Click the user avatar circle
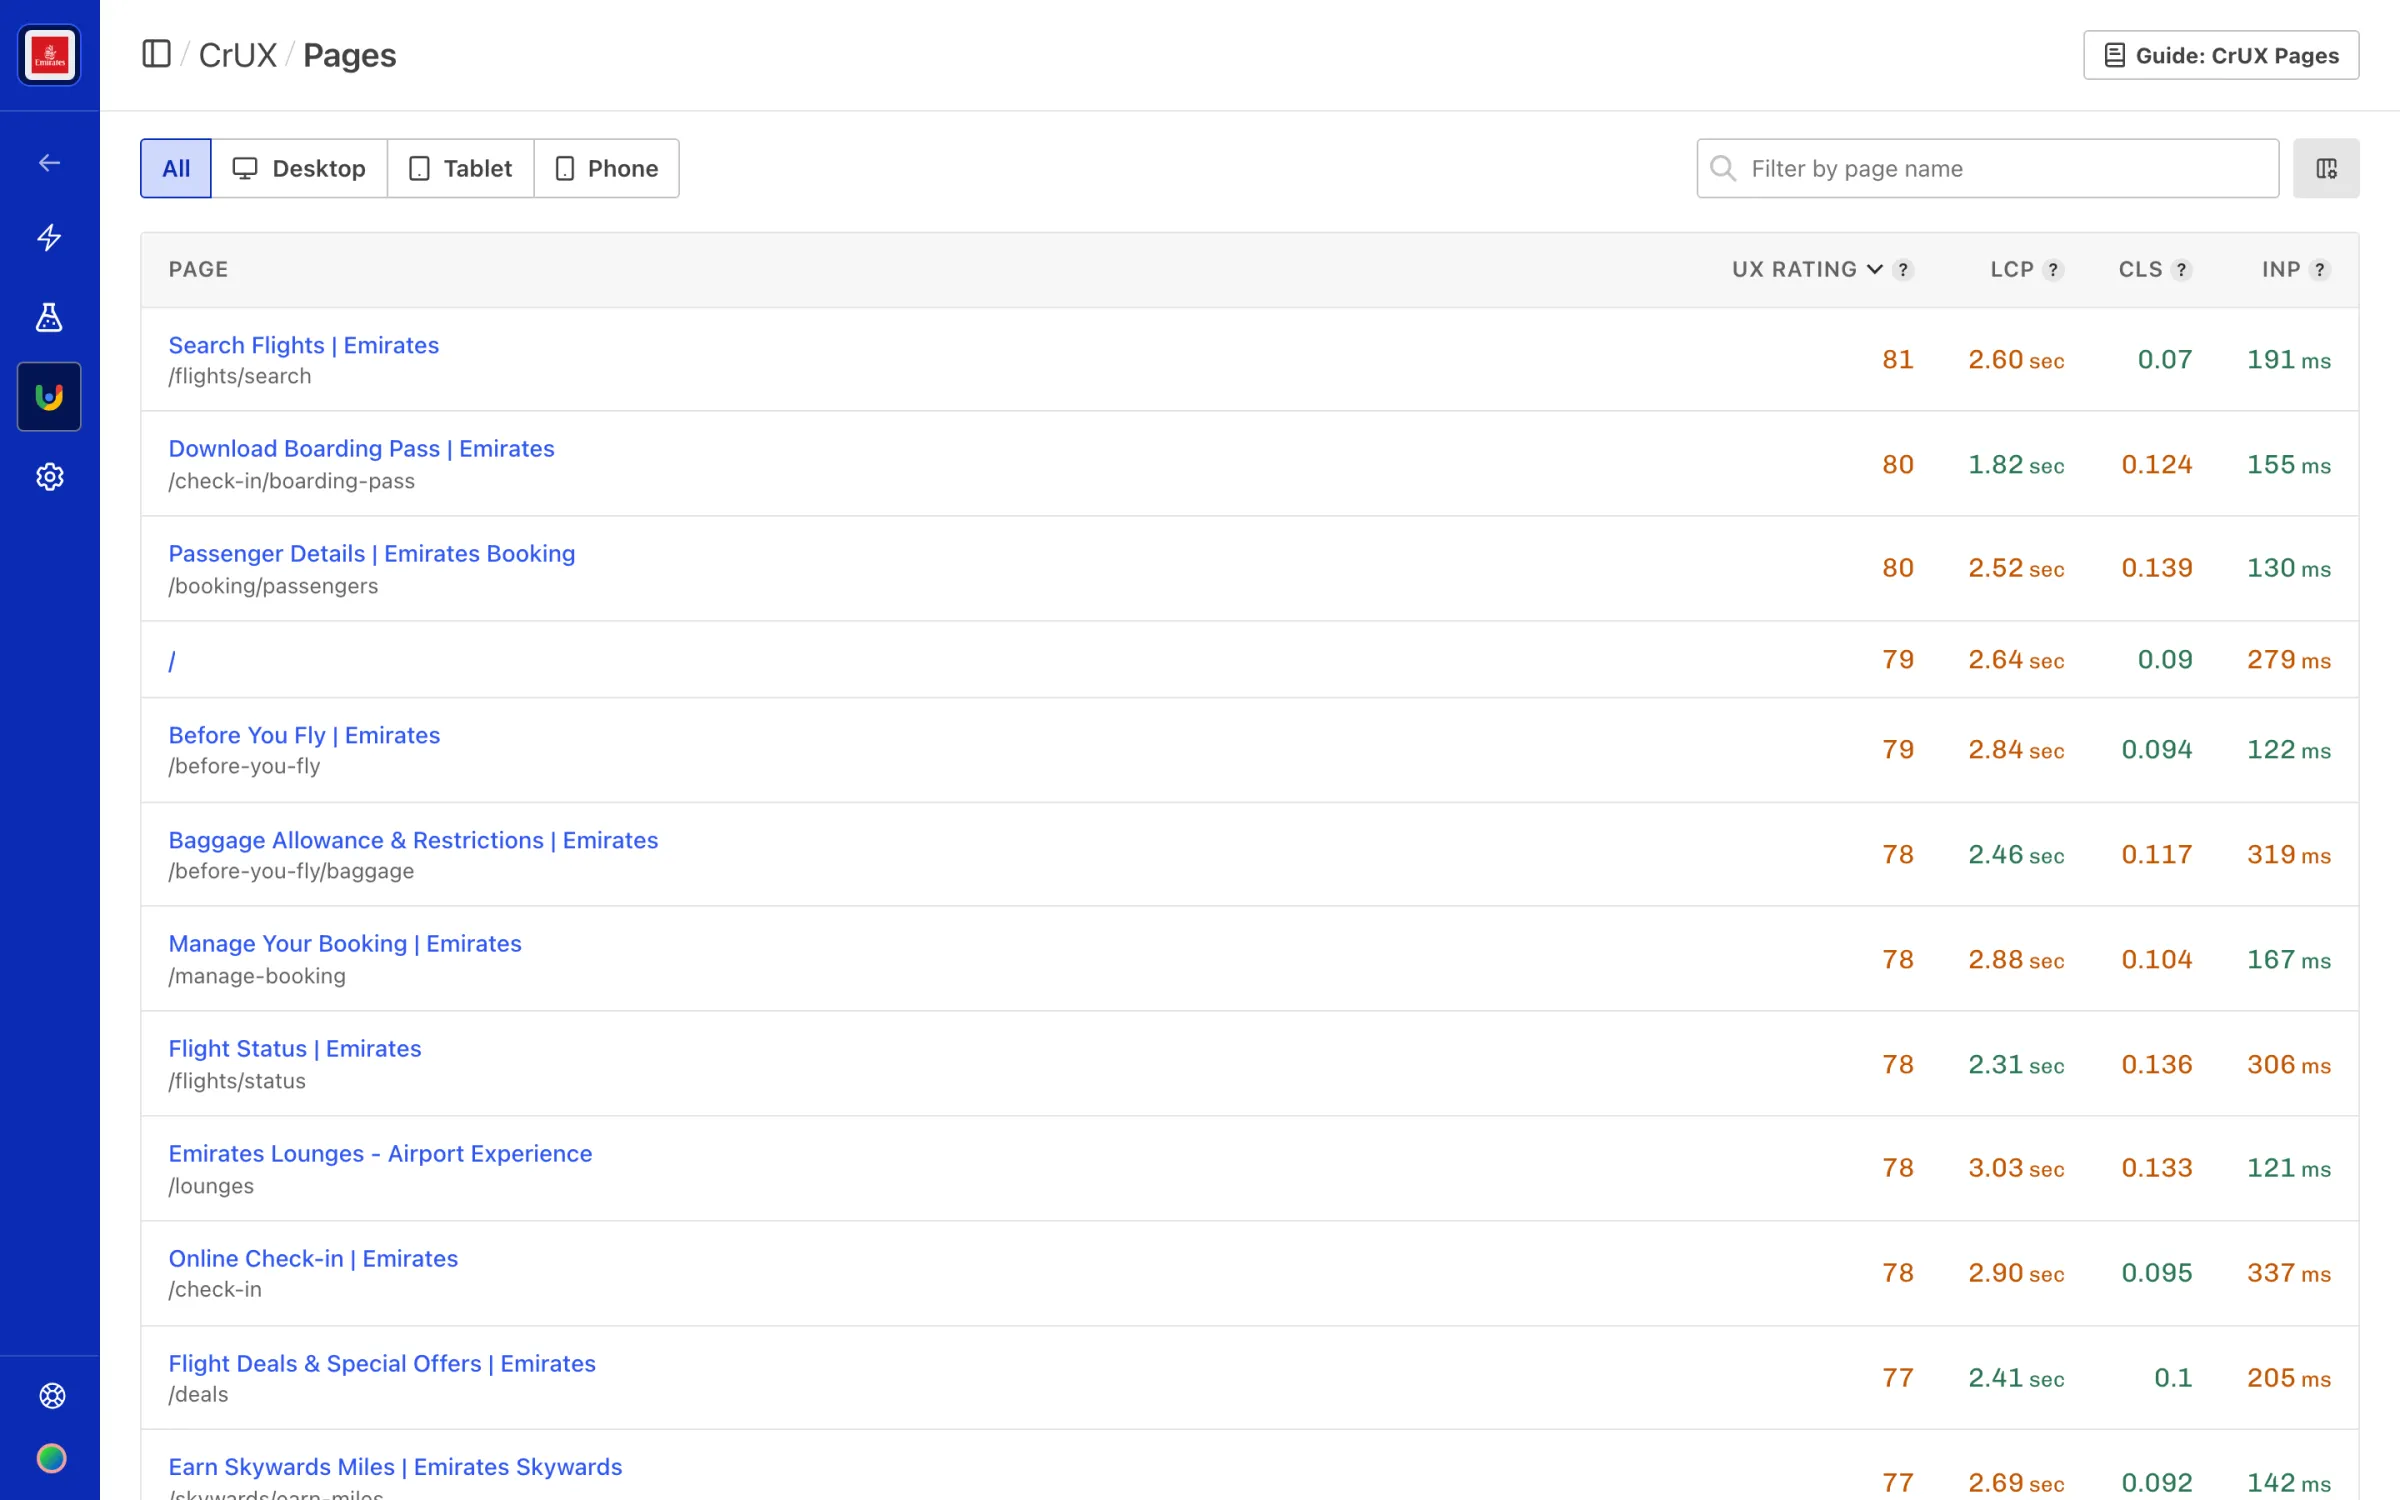 click(52, 1459)
